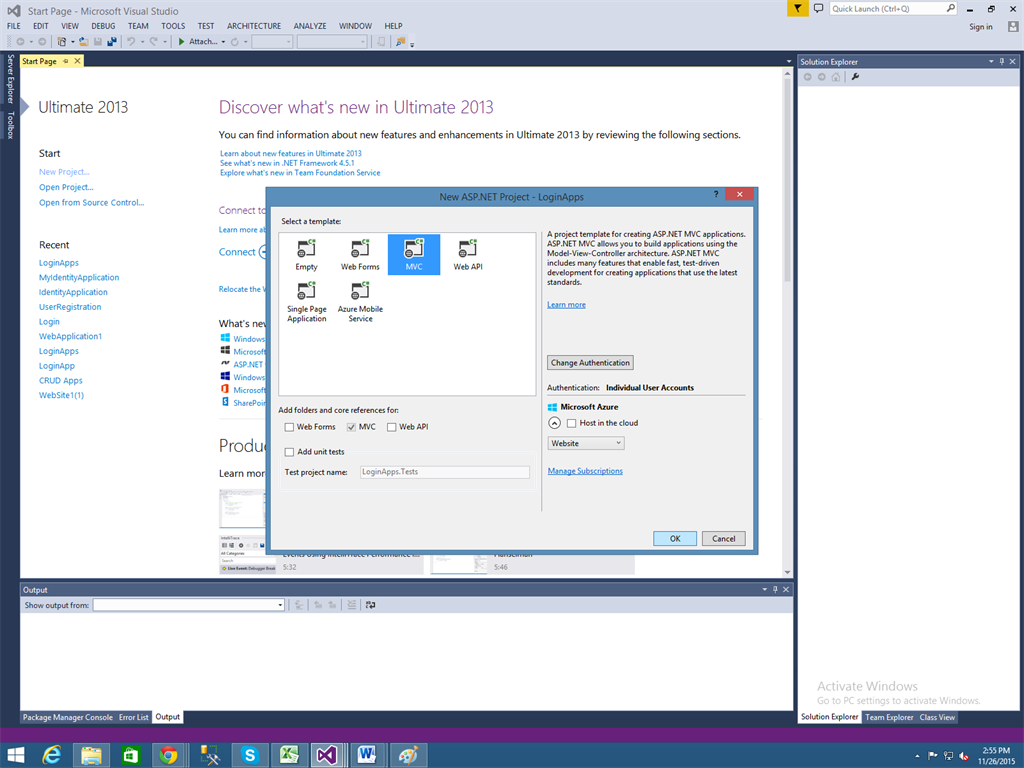1024x768 pixels.
Task: Open the Learn more link in dialog
Action: 566,305
